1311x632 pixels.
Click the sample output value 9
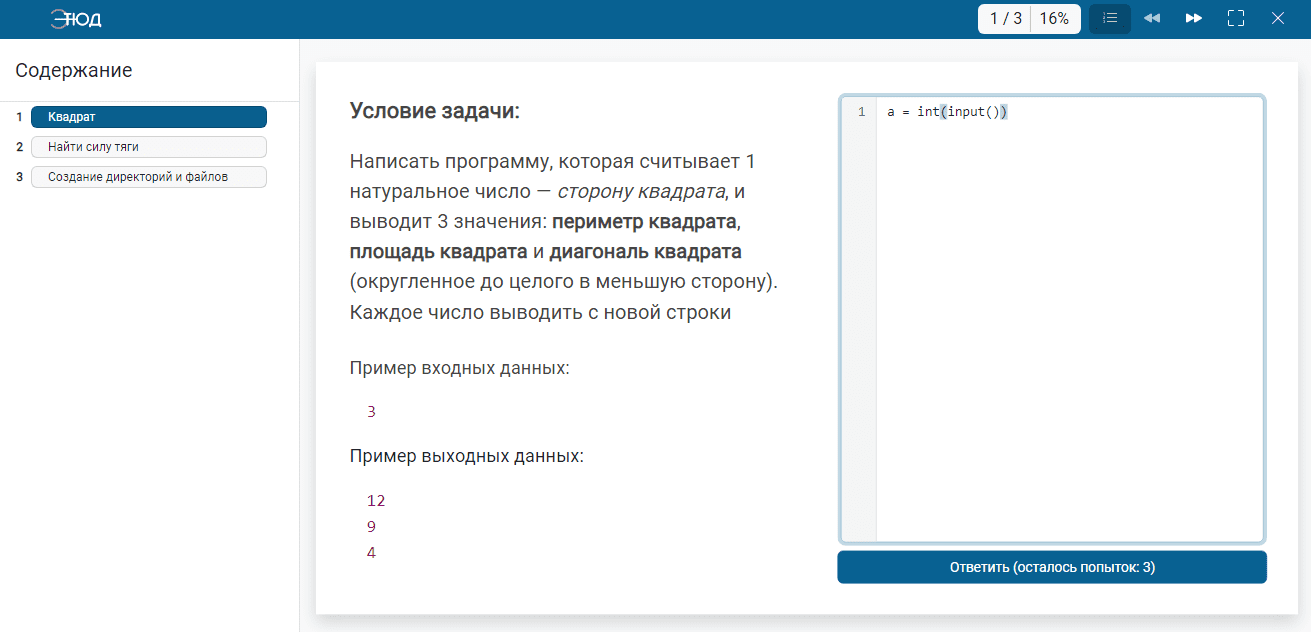click(371, 526)
